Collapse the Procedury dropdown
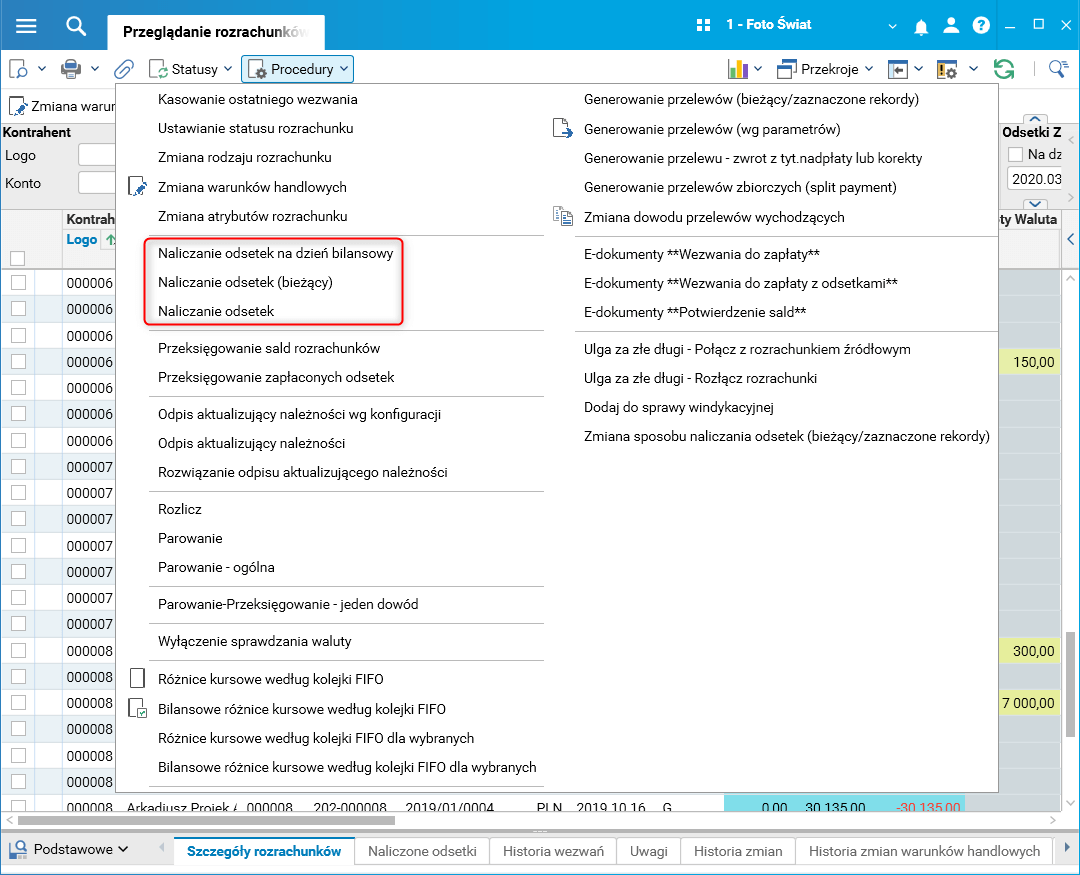Image resolution: width=1080 pixels, height=875 pixels. click(298, 69)
